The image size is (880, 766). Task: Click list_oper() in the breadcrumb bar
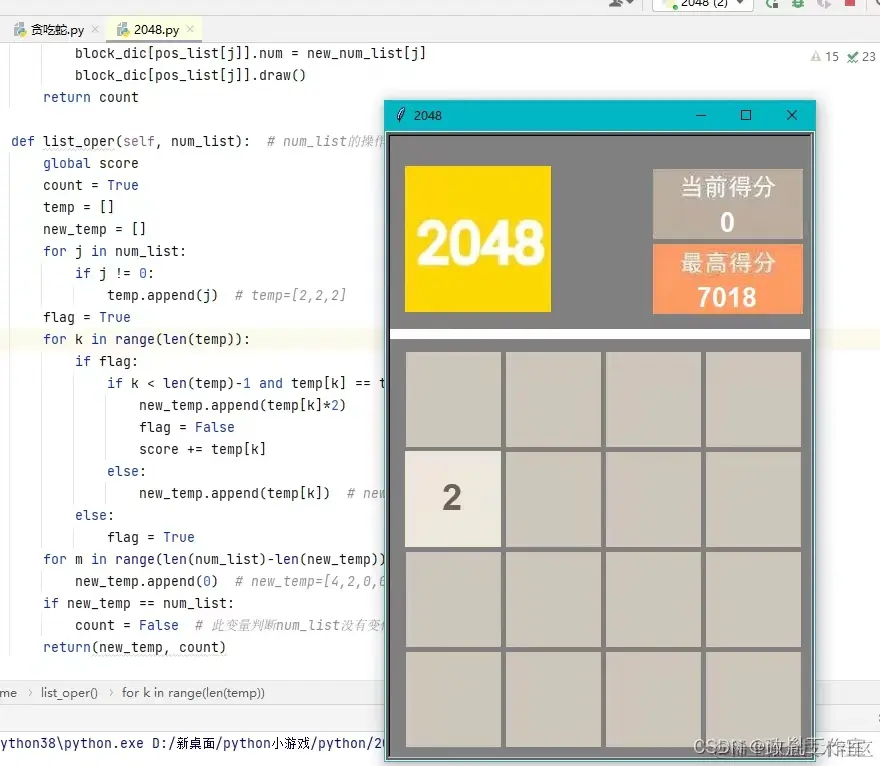pos(69,693)
